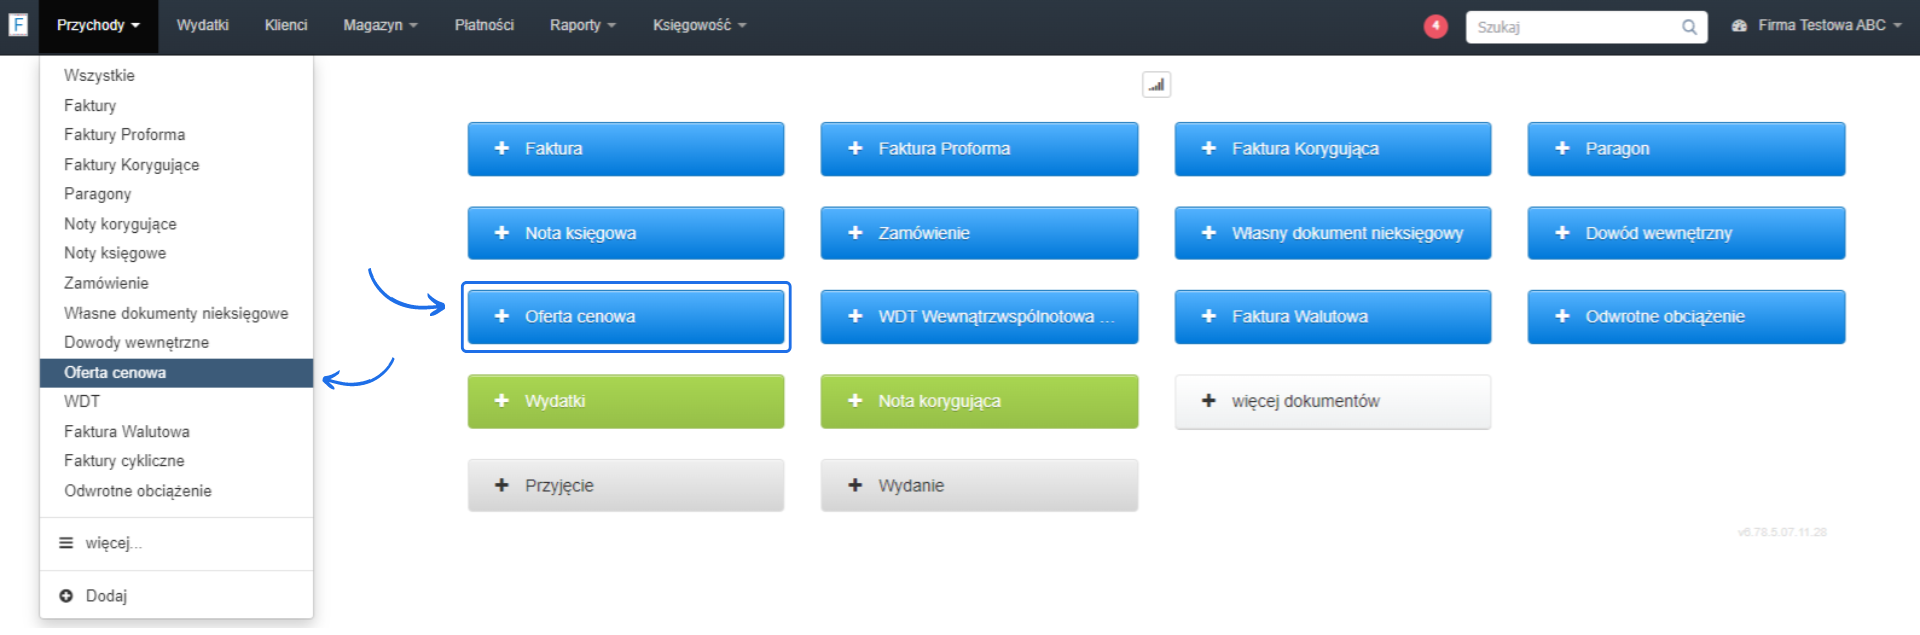Create Własny dokument nieksięgowy
Viewport: 1920px width, 635px height.
click(1333, 233)
